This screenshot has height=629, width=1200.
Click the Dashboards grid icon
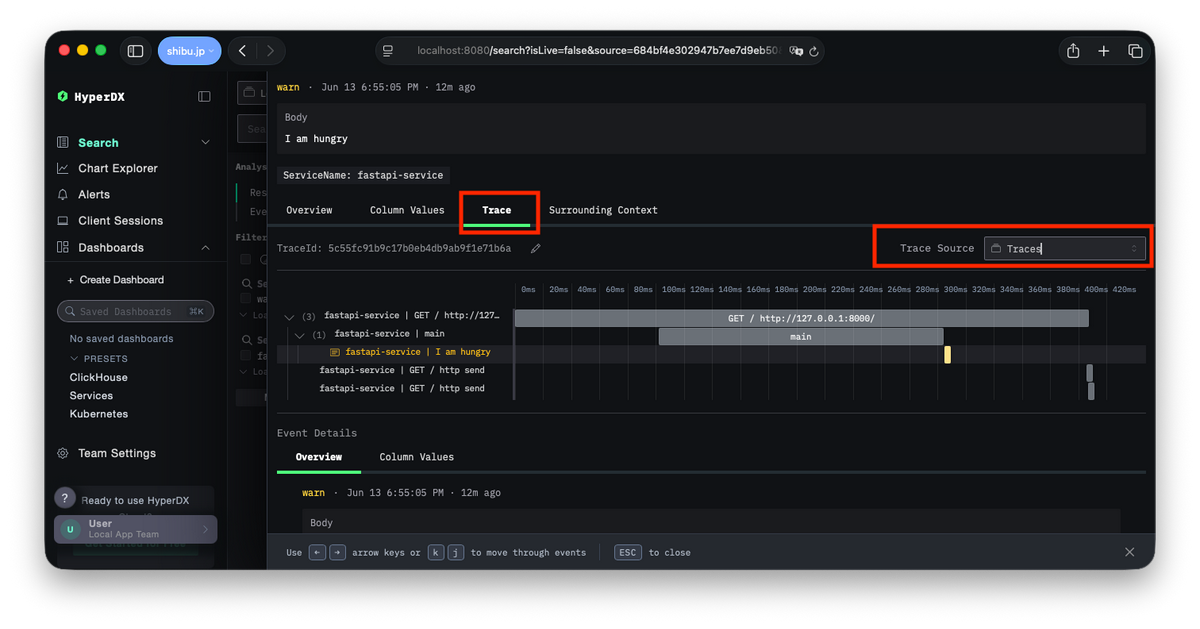pyautogui.click(x=63, y=248)
